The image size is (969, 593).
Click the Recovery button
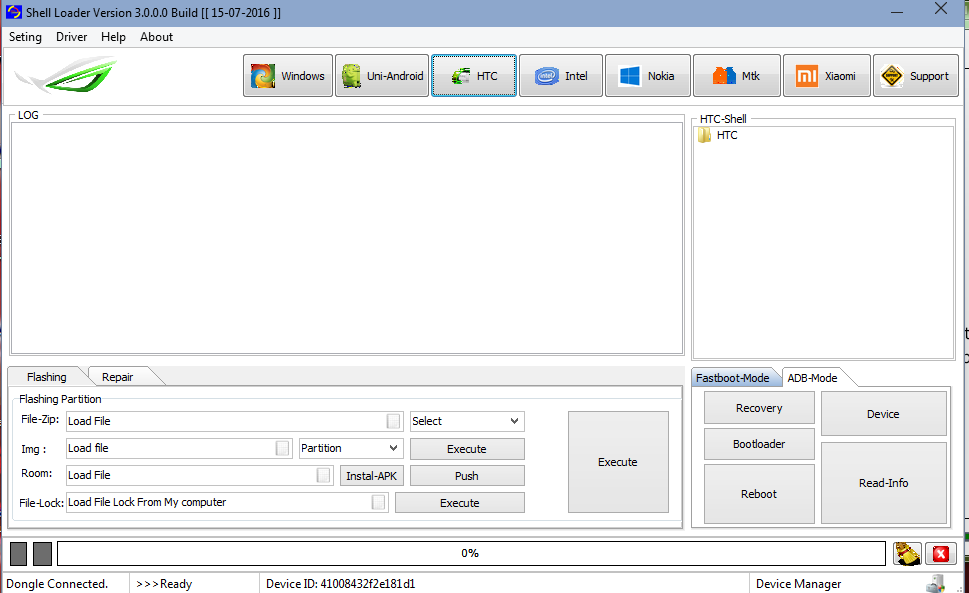pos(759,408)
